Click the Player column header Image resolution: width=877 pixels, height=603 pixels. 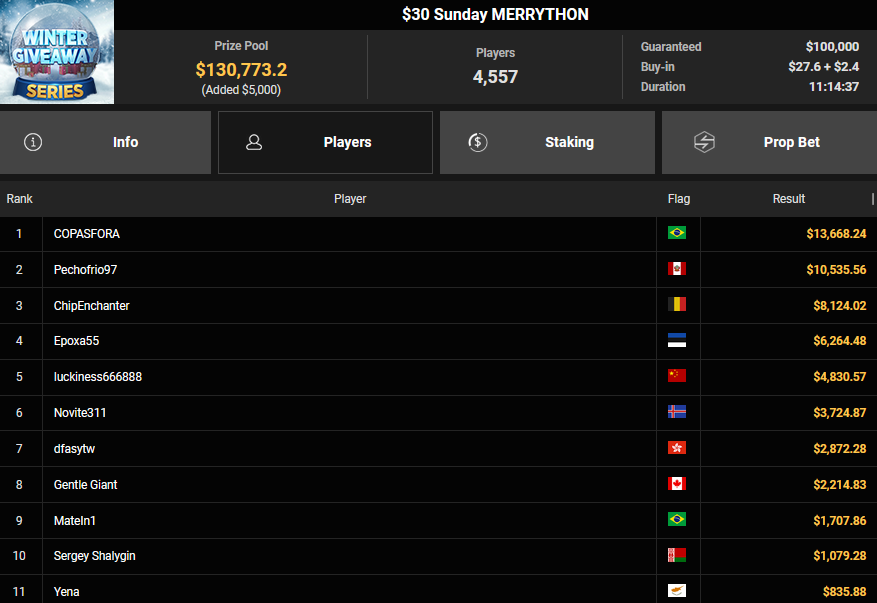350,199
